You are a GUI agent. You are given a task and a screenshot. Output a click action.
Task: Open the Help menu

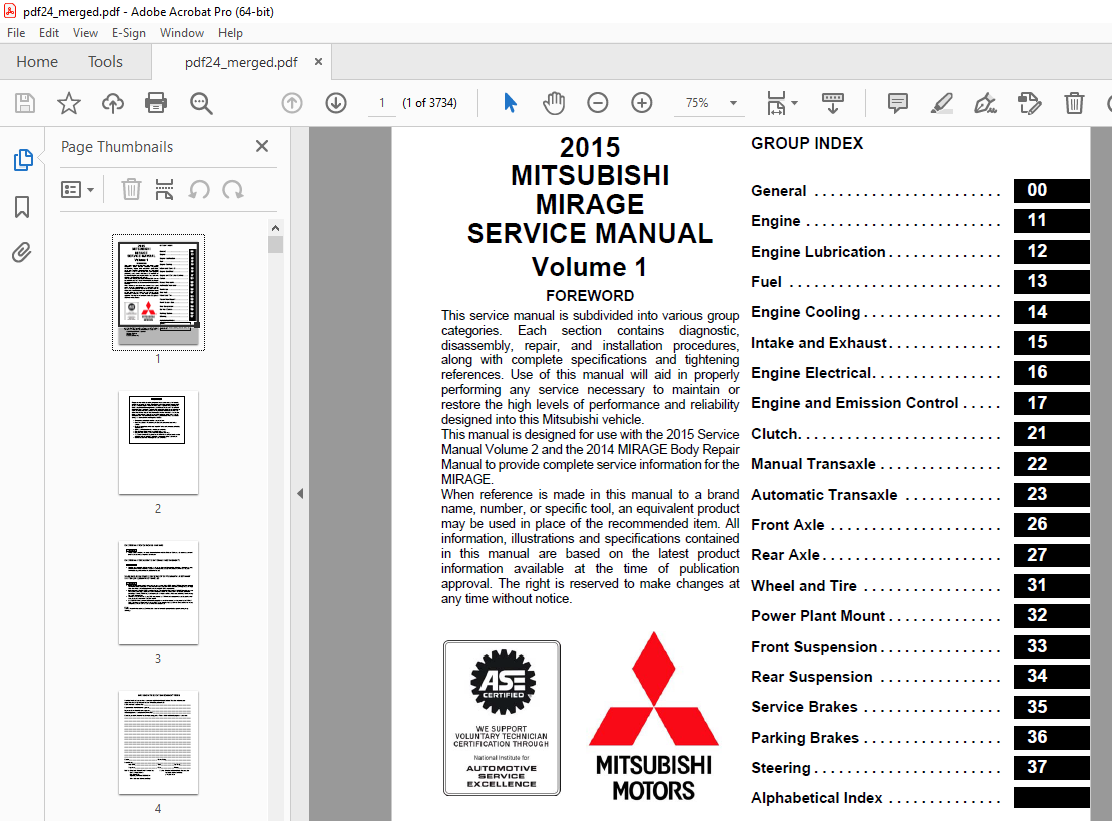click(x=230, y=33)
